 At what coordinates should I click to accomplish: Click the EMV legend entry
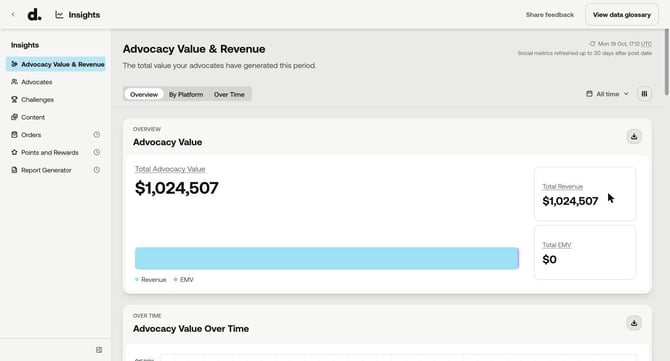click(183, 279)
